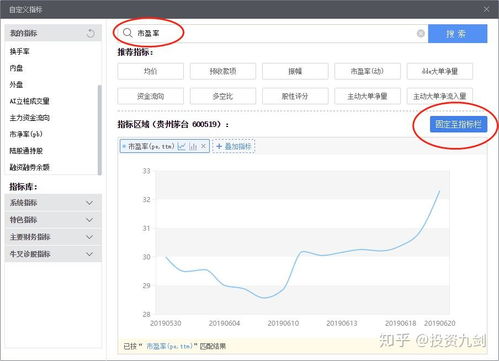
Task: Expand the 牛叉诊股指标 category
Action: (x=53, y=254)
